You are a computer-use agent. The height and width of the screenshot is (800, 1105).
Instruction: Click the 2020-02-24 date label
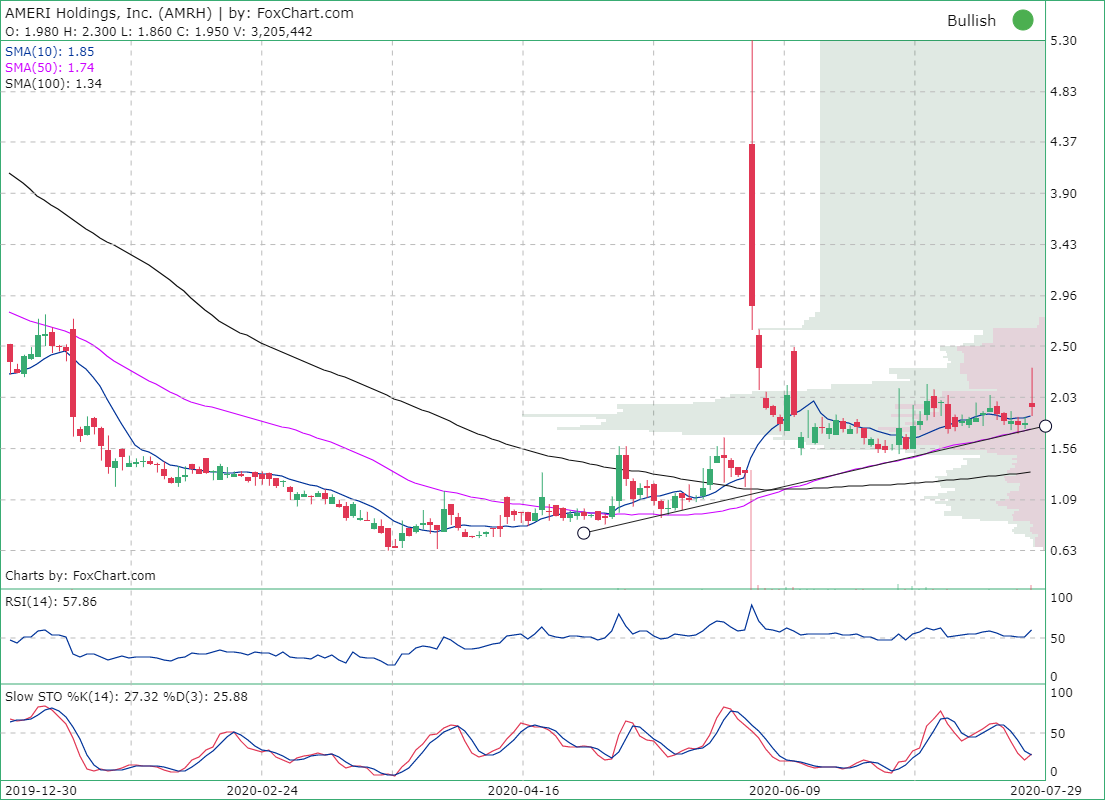pos(262,790)
